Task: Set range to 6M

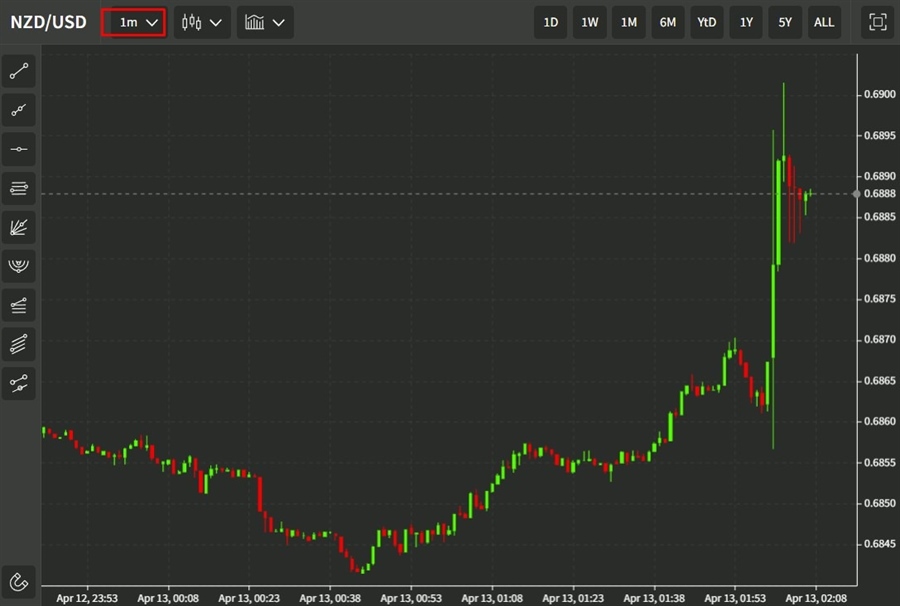Action: click(668, 22)
